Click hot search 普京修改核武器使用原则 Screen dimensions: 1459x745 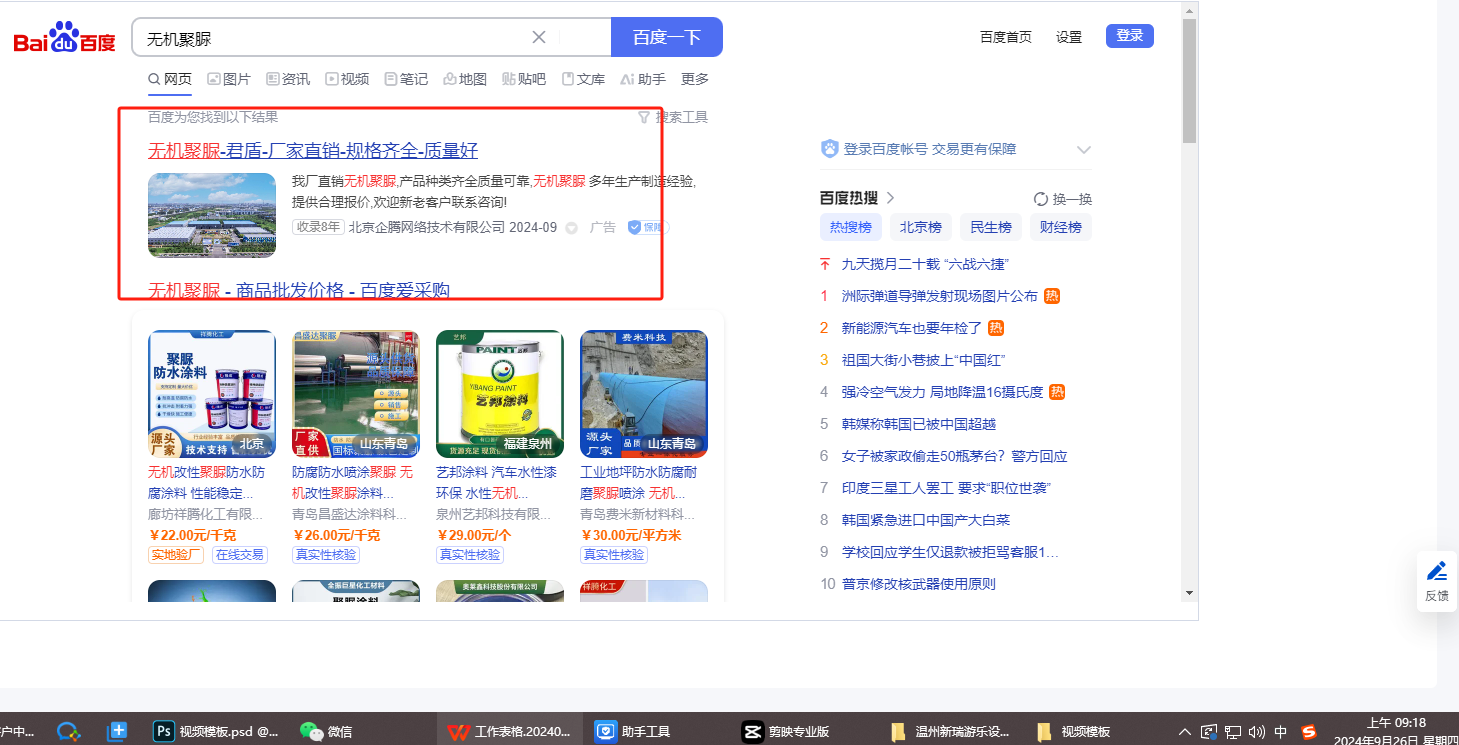coord(919,584)
